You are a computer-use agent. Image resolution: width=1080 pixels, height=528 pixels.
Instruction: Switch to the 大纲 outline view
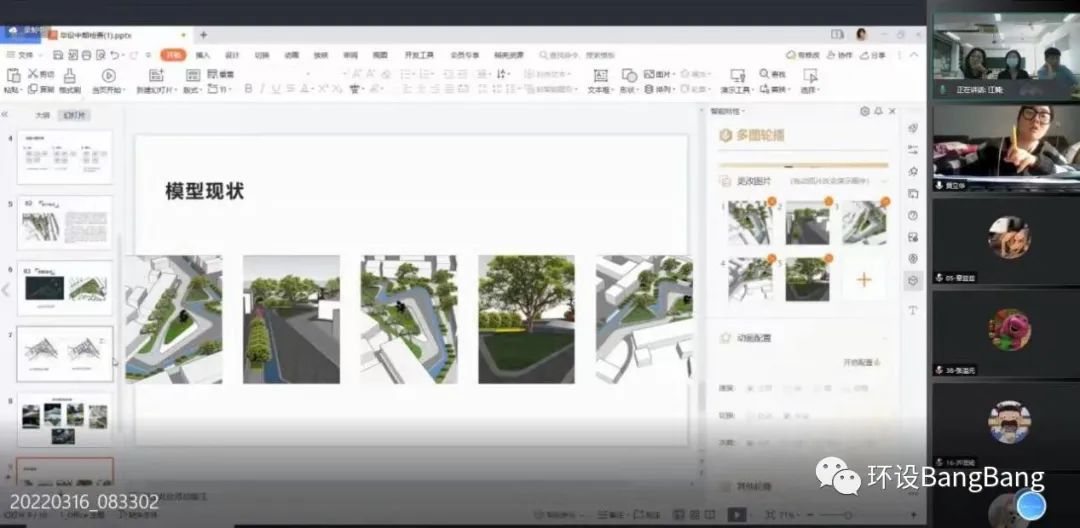[42, 115]
